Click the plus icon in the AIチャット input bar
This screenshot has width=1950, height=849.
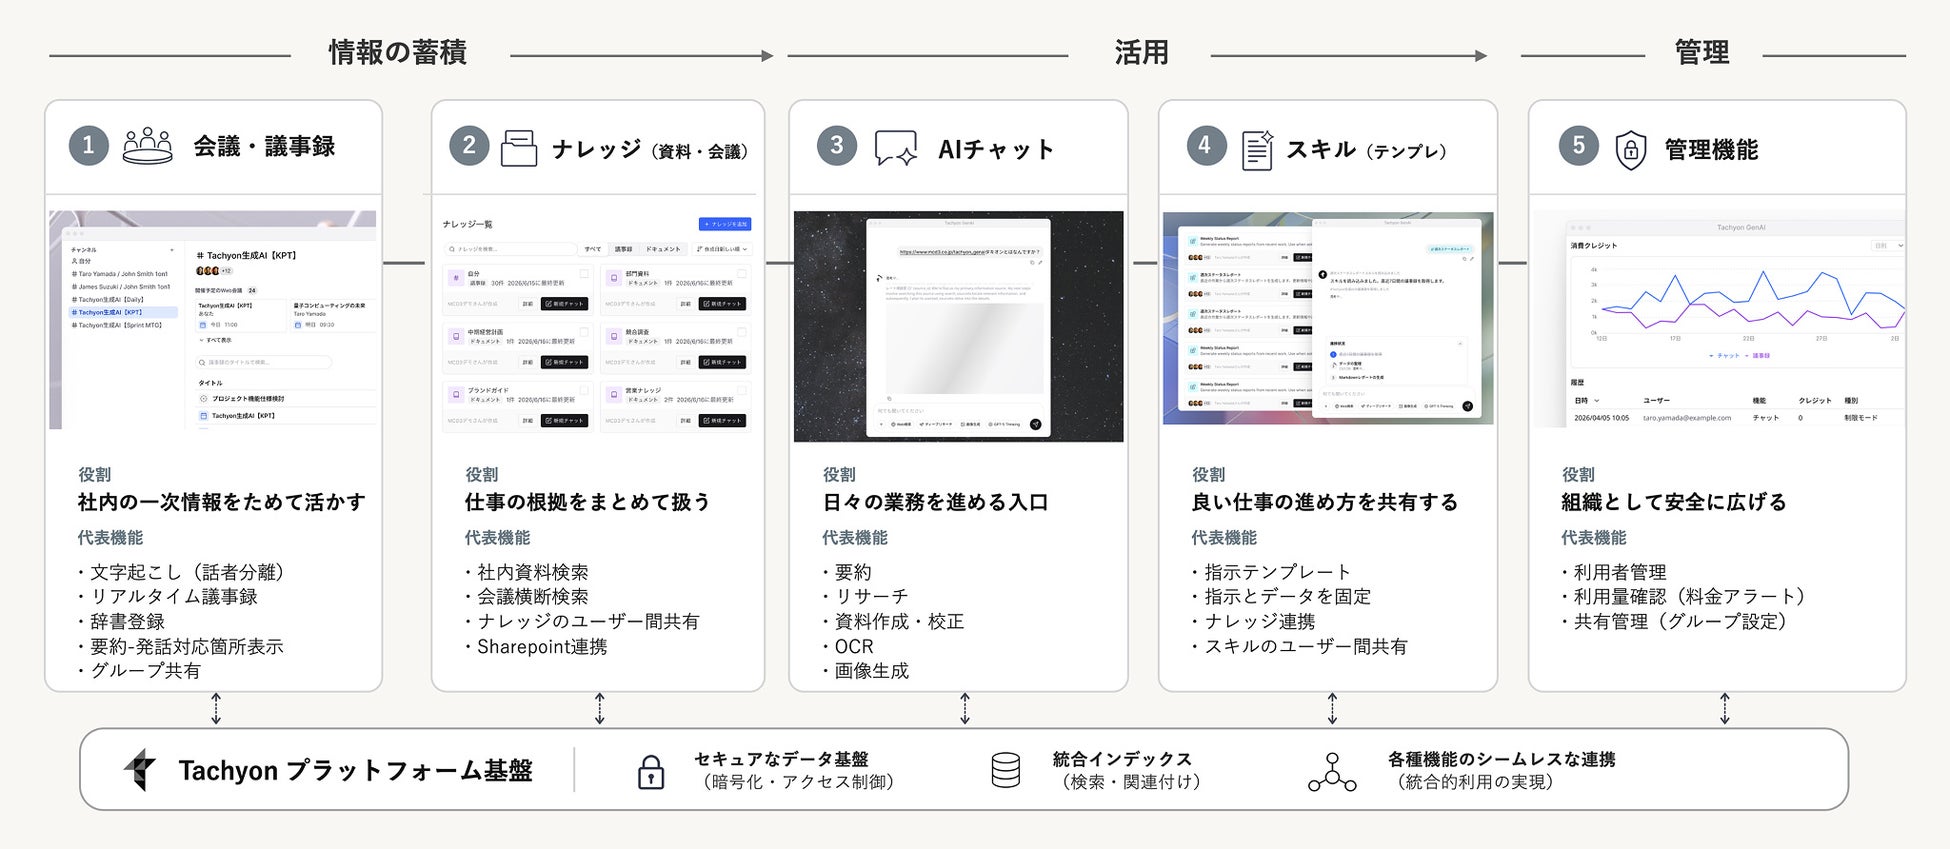coord(881,424)
